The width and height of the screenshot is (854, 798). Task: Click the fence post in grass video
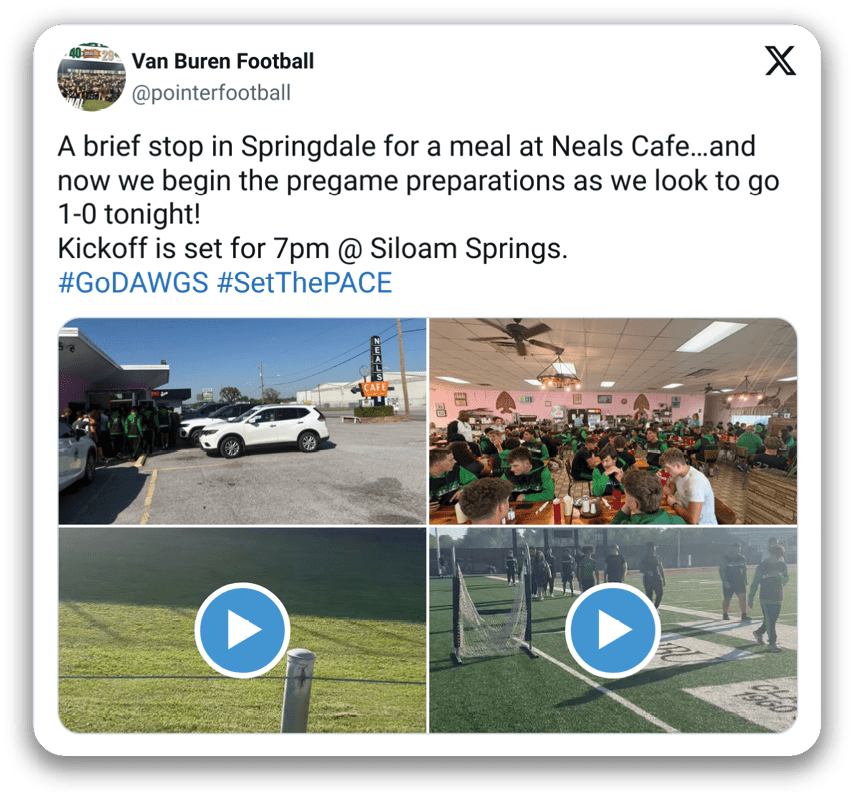297,690
